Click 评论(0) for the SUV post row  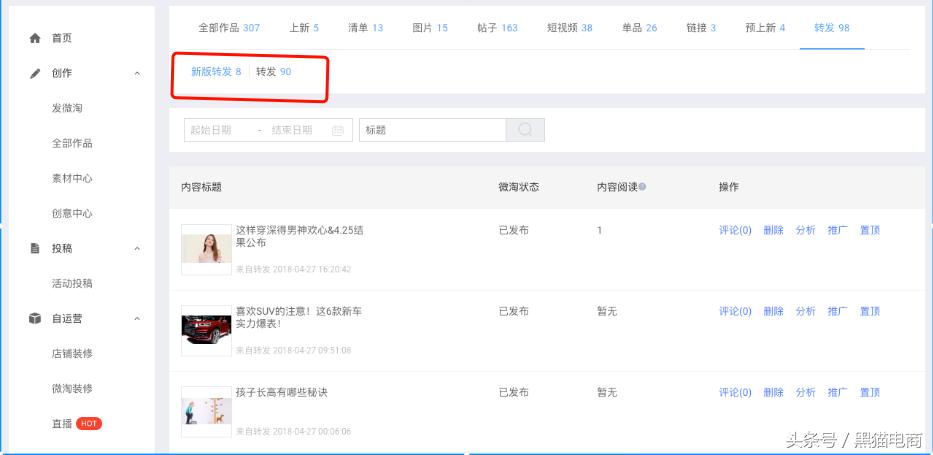click(x=735, y=311)
